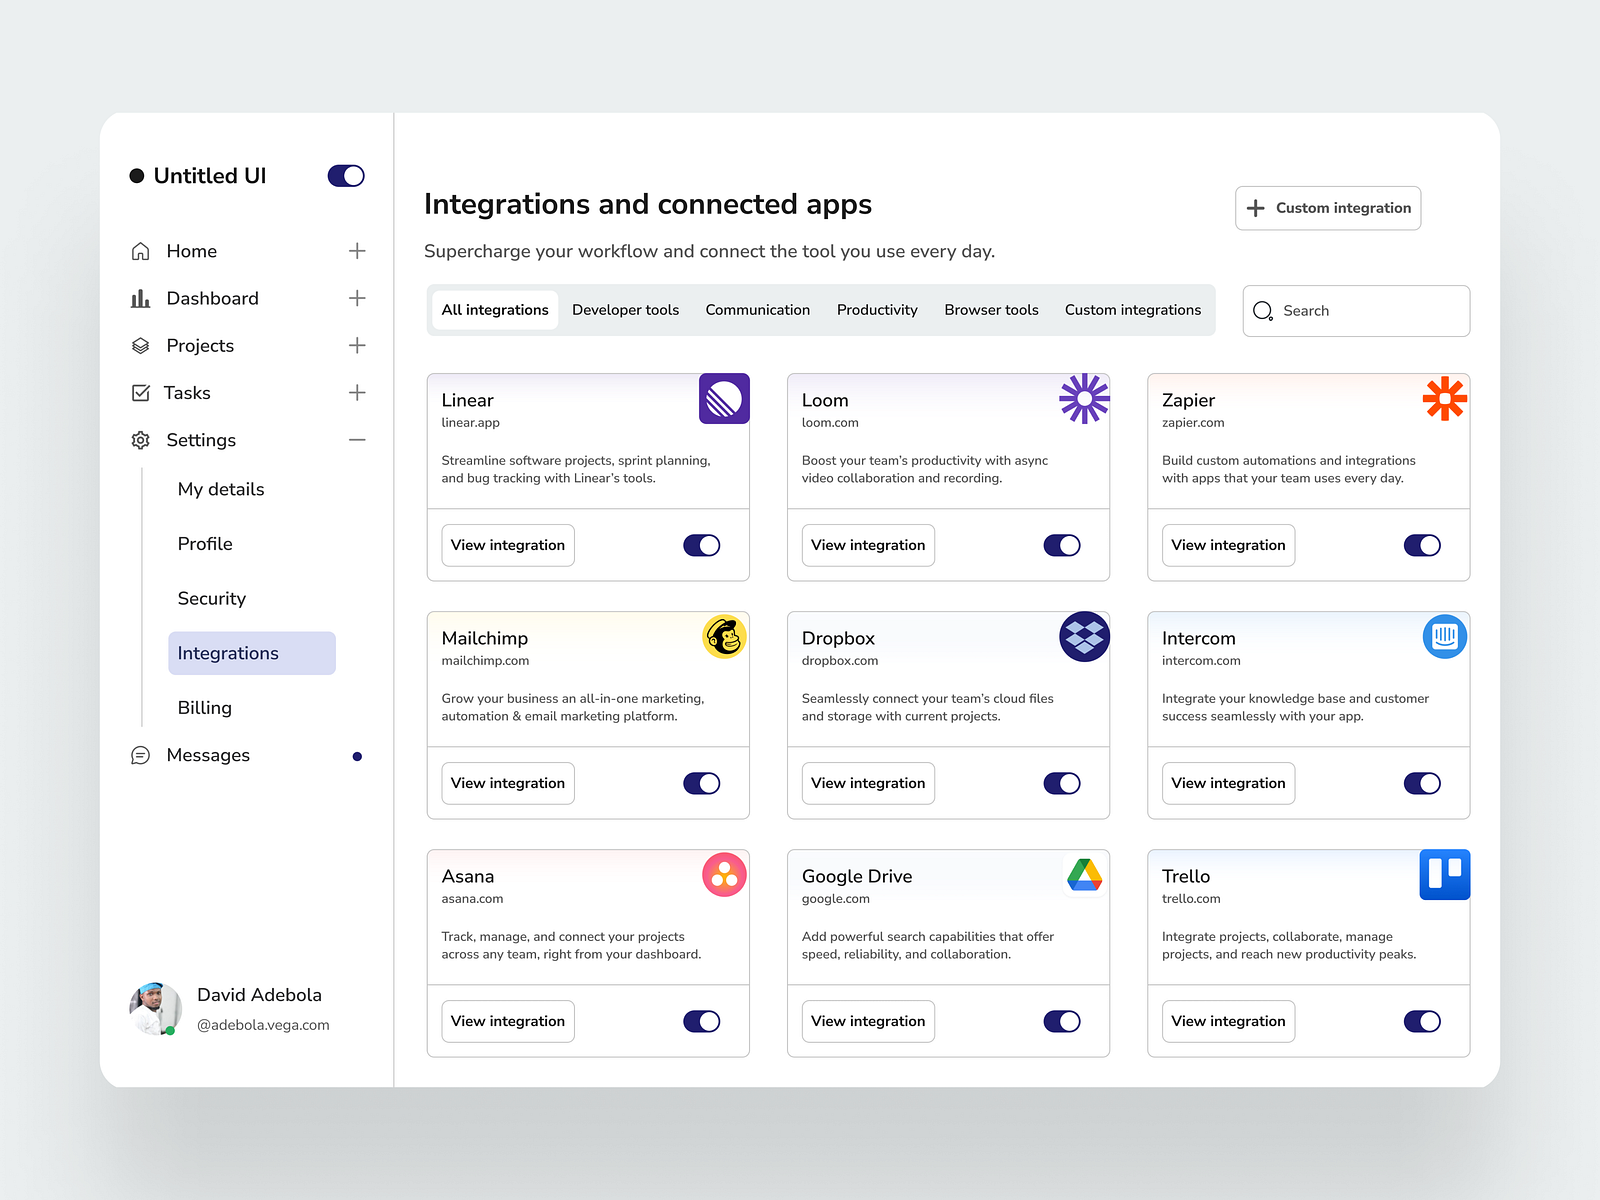View integration for Asana

[x=508, y=1021]
